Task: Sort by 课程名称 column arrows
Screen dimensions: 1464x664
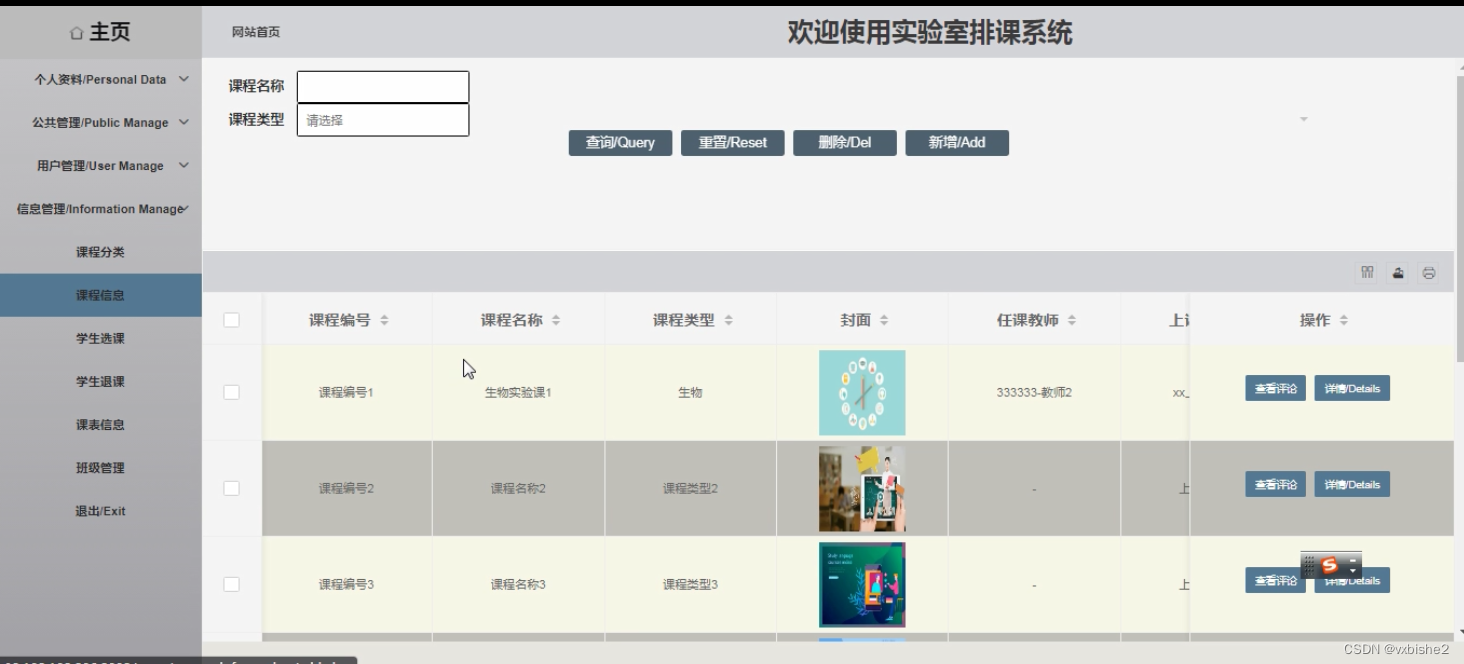Action: pyautogui.click(x=556, y=320)
